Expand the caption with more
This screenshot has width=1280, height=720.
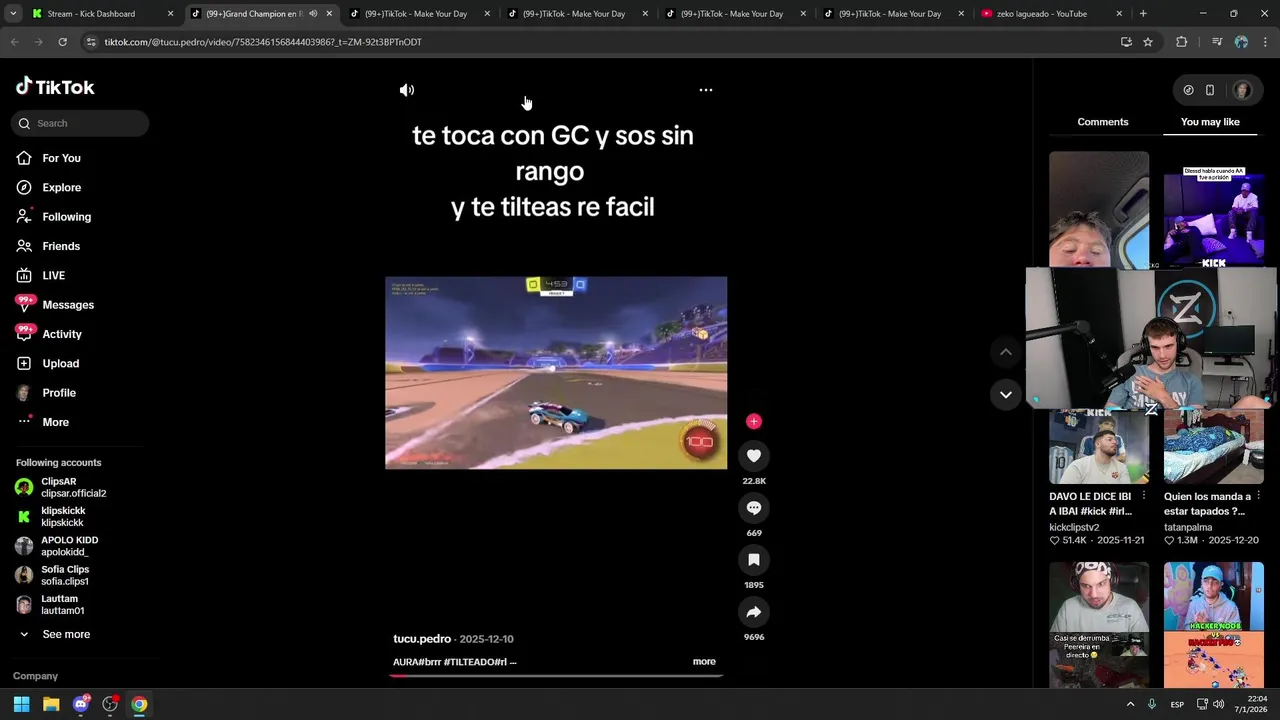704,661
